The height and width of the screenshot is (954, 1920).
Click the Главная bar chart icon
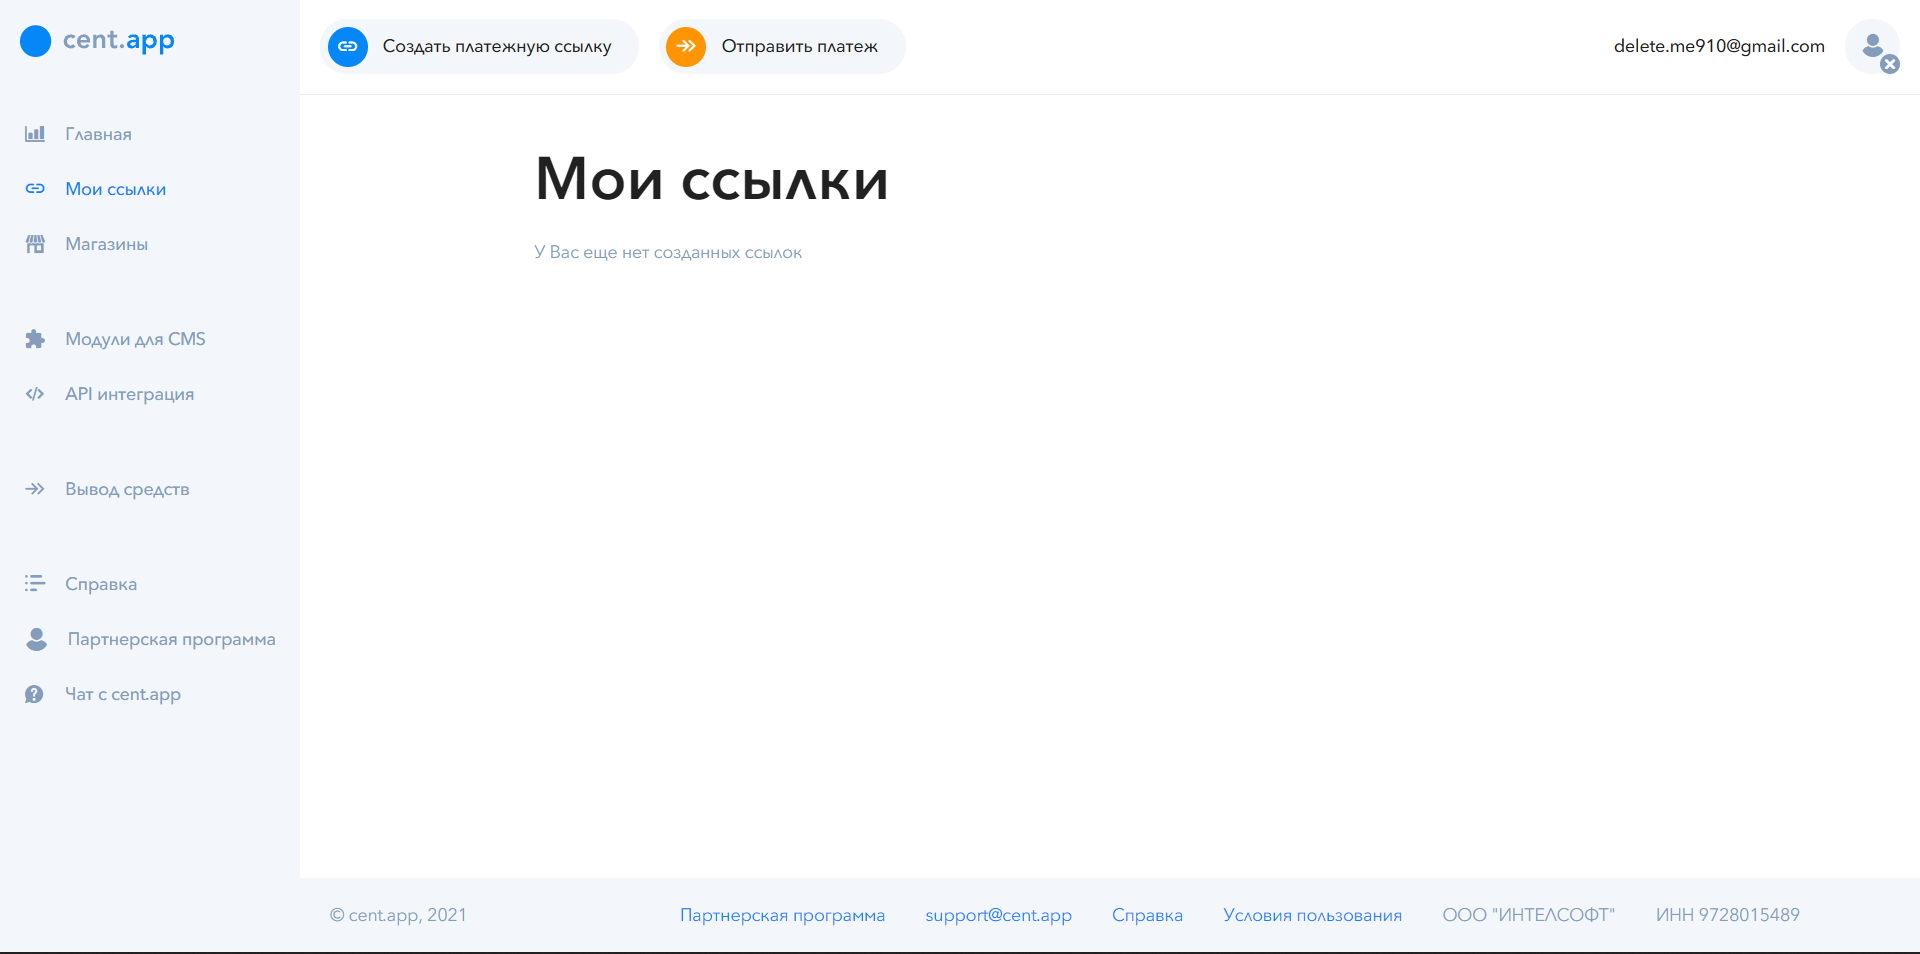tap(35, 134)
